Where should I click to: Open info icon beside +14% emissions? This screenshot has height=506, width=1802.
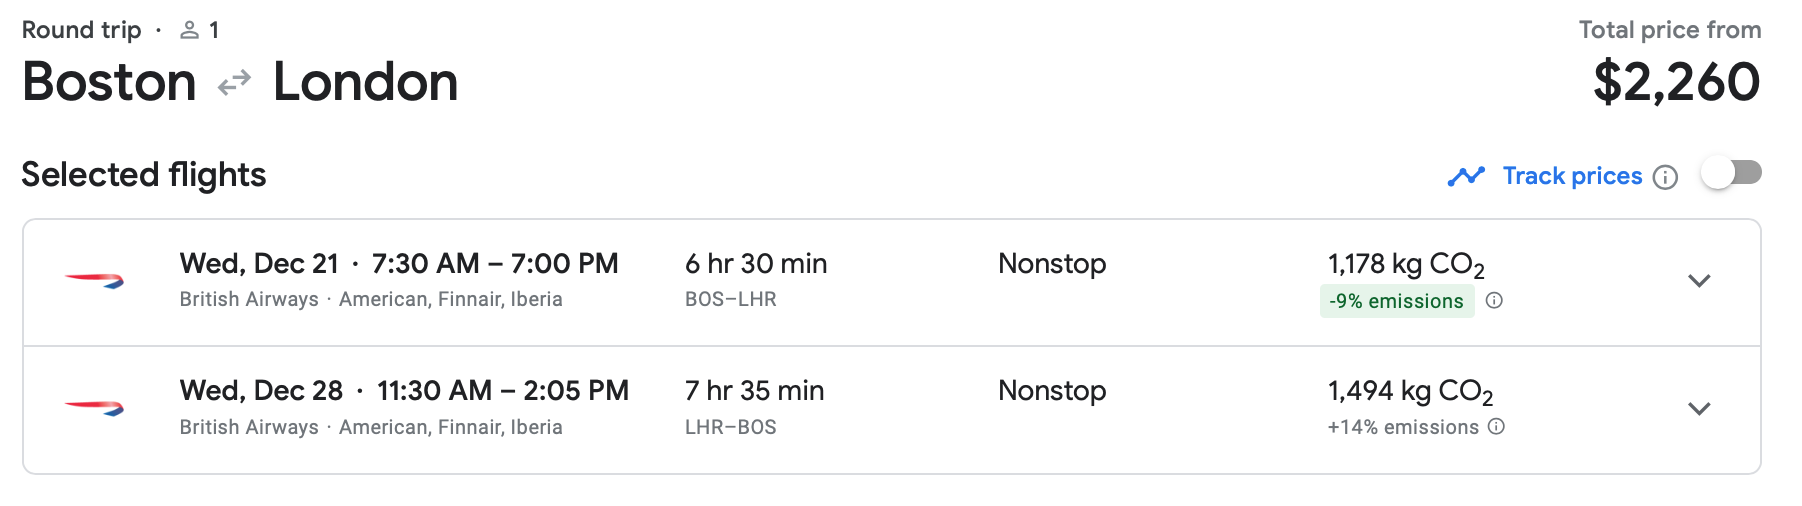coord(1496,427)
